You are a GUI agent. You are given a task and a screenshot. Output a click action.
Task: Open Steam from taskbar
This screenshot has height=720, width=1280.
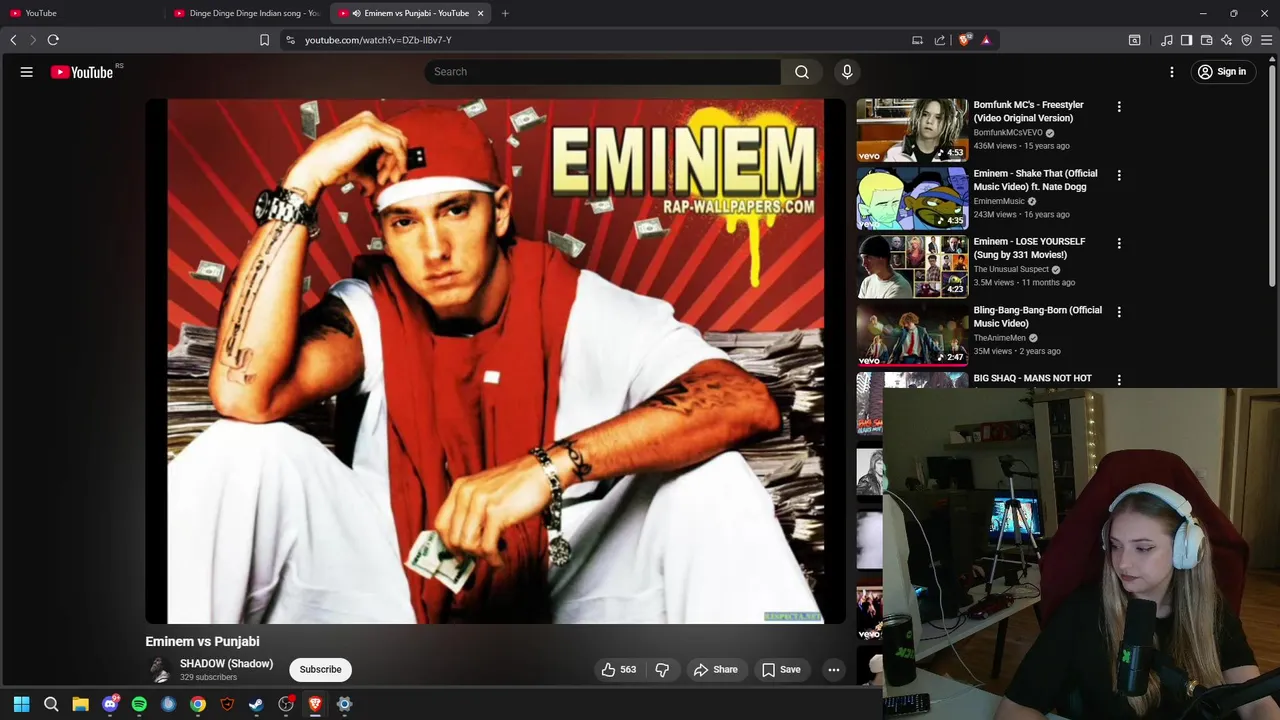[x=256, y=704]
